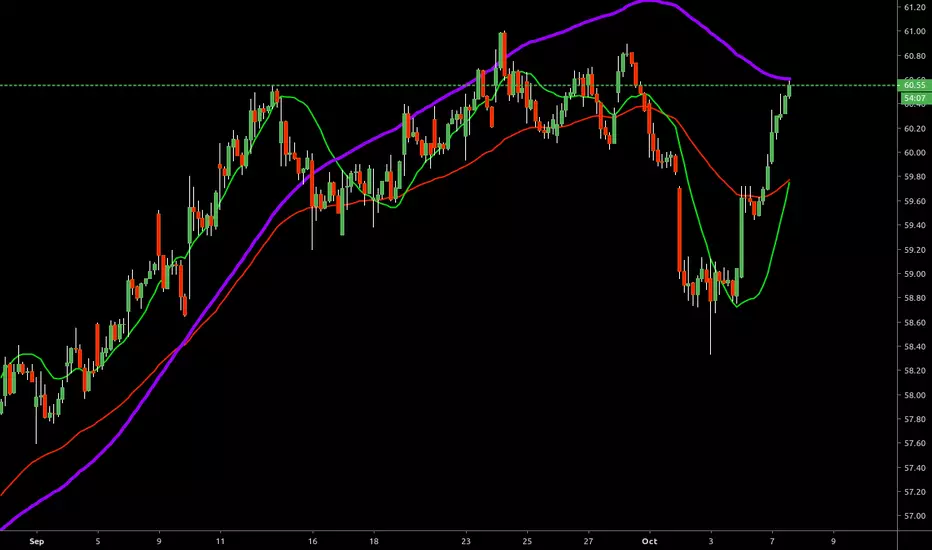
Task: Click the 58.00 price axis label
Action: (914, 395)
